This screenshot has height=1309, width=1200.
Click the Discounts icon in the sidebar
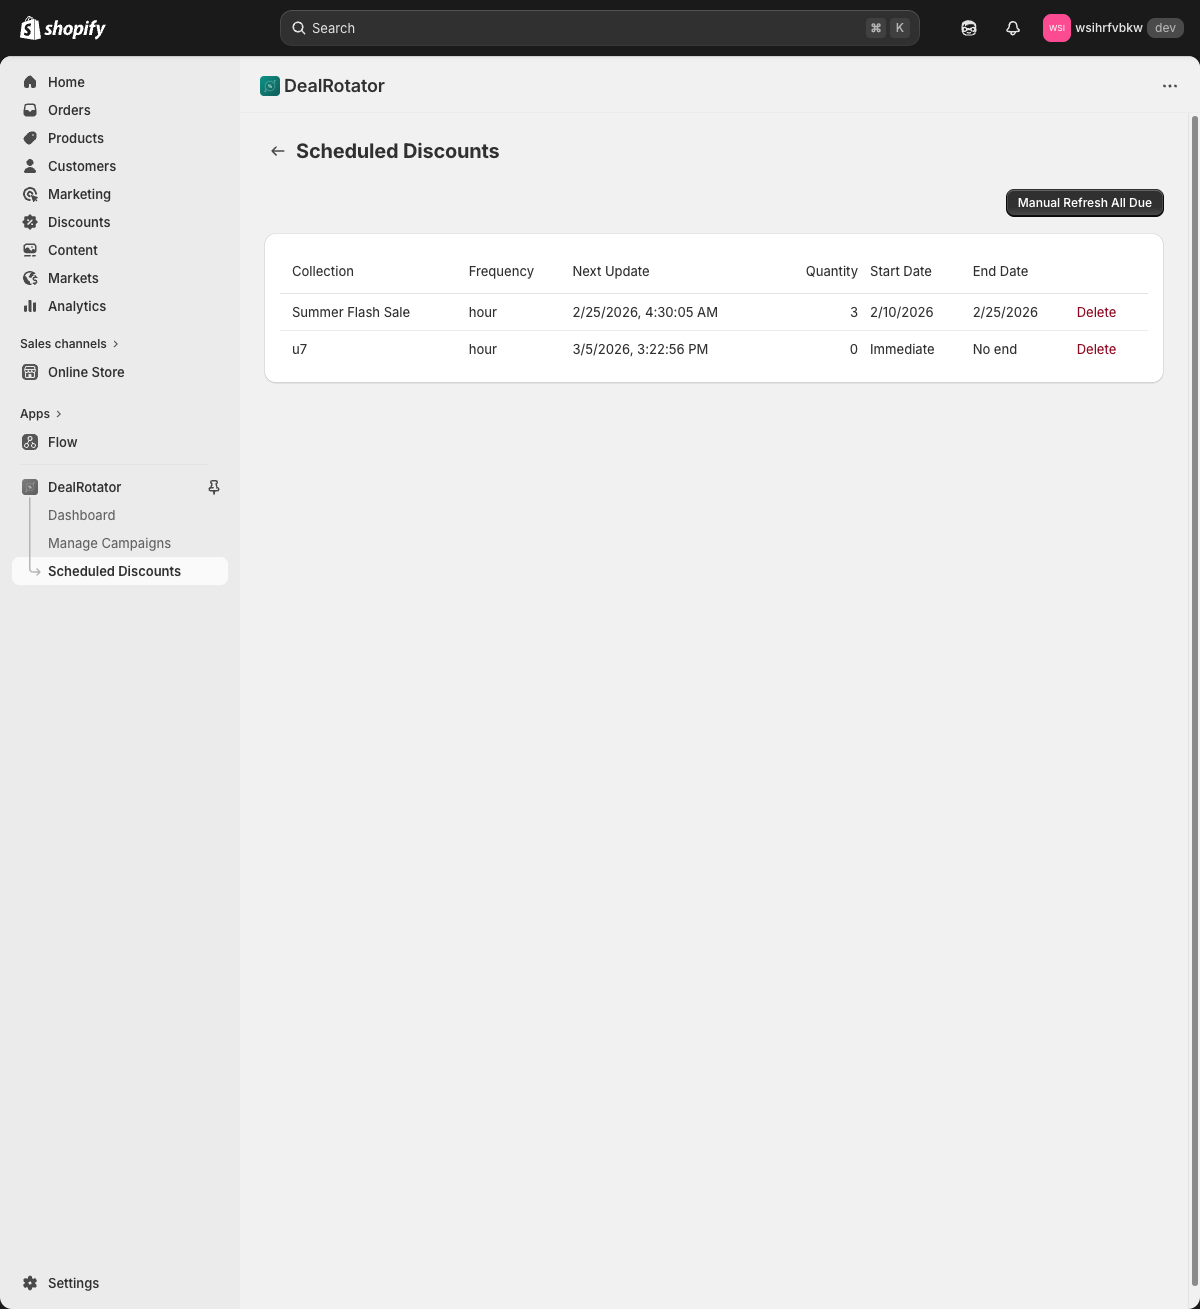(x=30, y=222)
